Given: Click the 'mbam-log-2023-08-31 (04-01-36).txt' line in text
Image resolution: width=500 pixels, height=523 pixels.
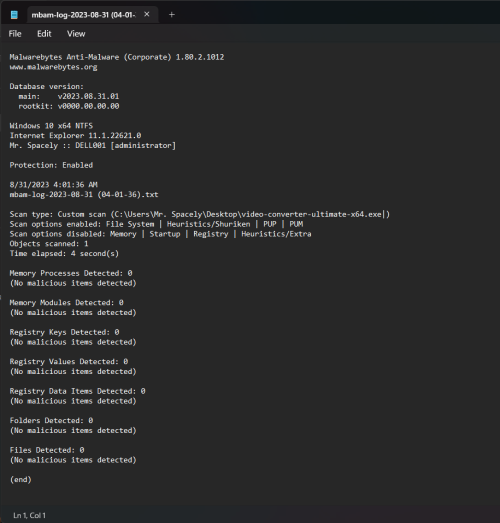Looking at the screenshot, I should (x=84, y=194).
